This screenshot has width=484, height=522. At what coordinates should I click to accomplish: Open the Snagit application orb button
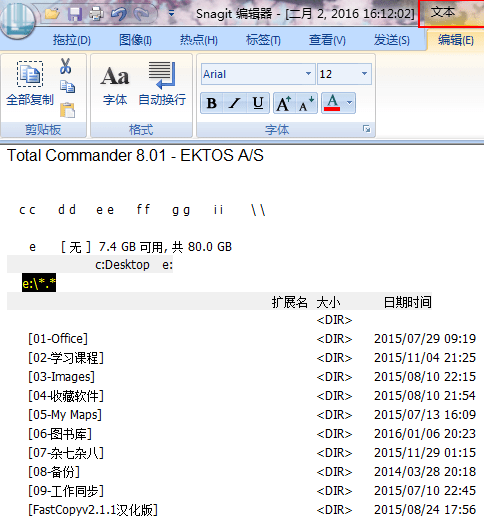tap(17, 20)
